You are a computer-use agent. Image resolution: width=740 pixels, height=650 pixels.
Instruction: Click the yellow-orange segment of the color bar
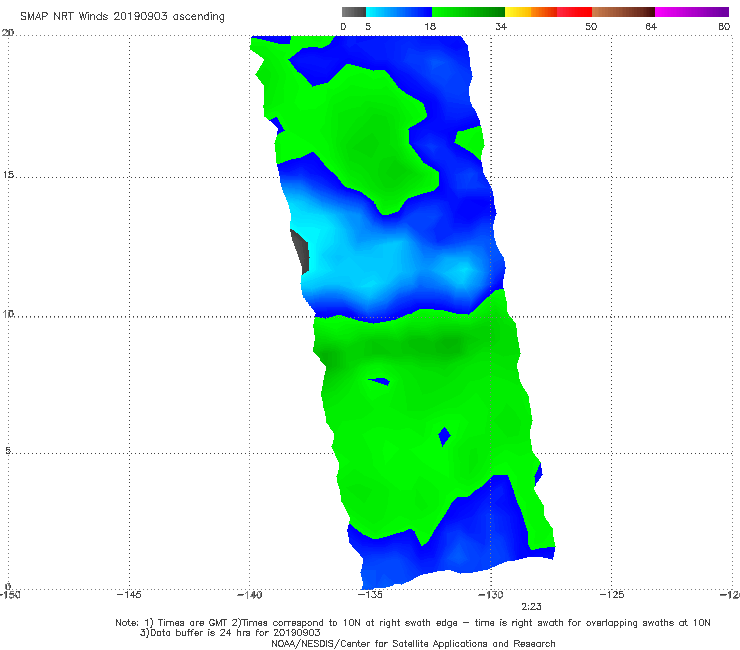pyautogui.click(x=530, y=12)
